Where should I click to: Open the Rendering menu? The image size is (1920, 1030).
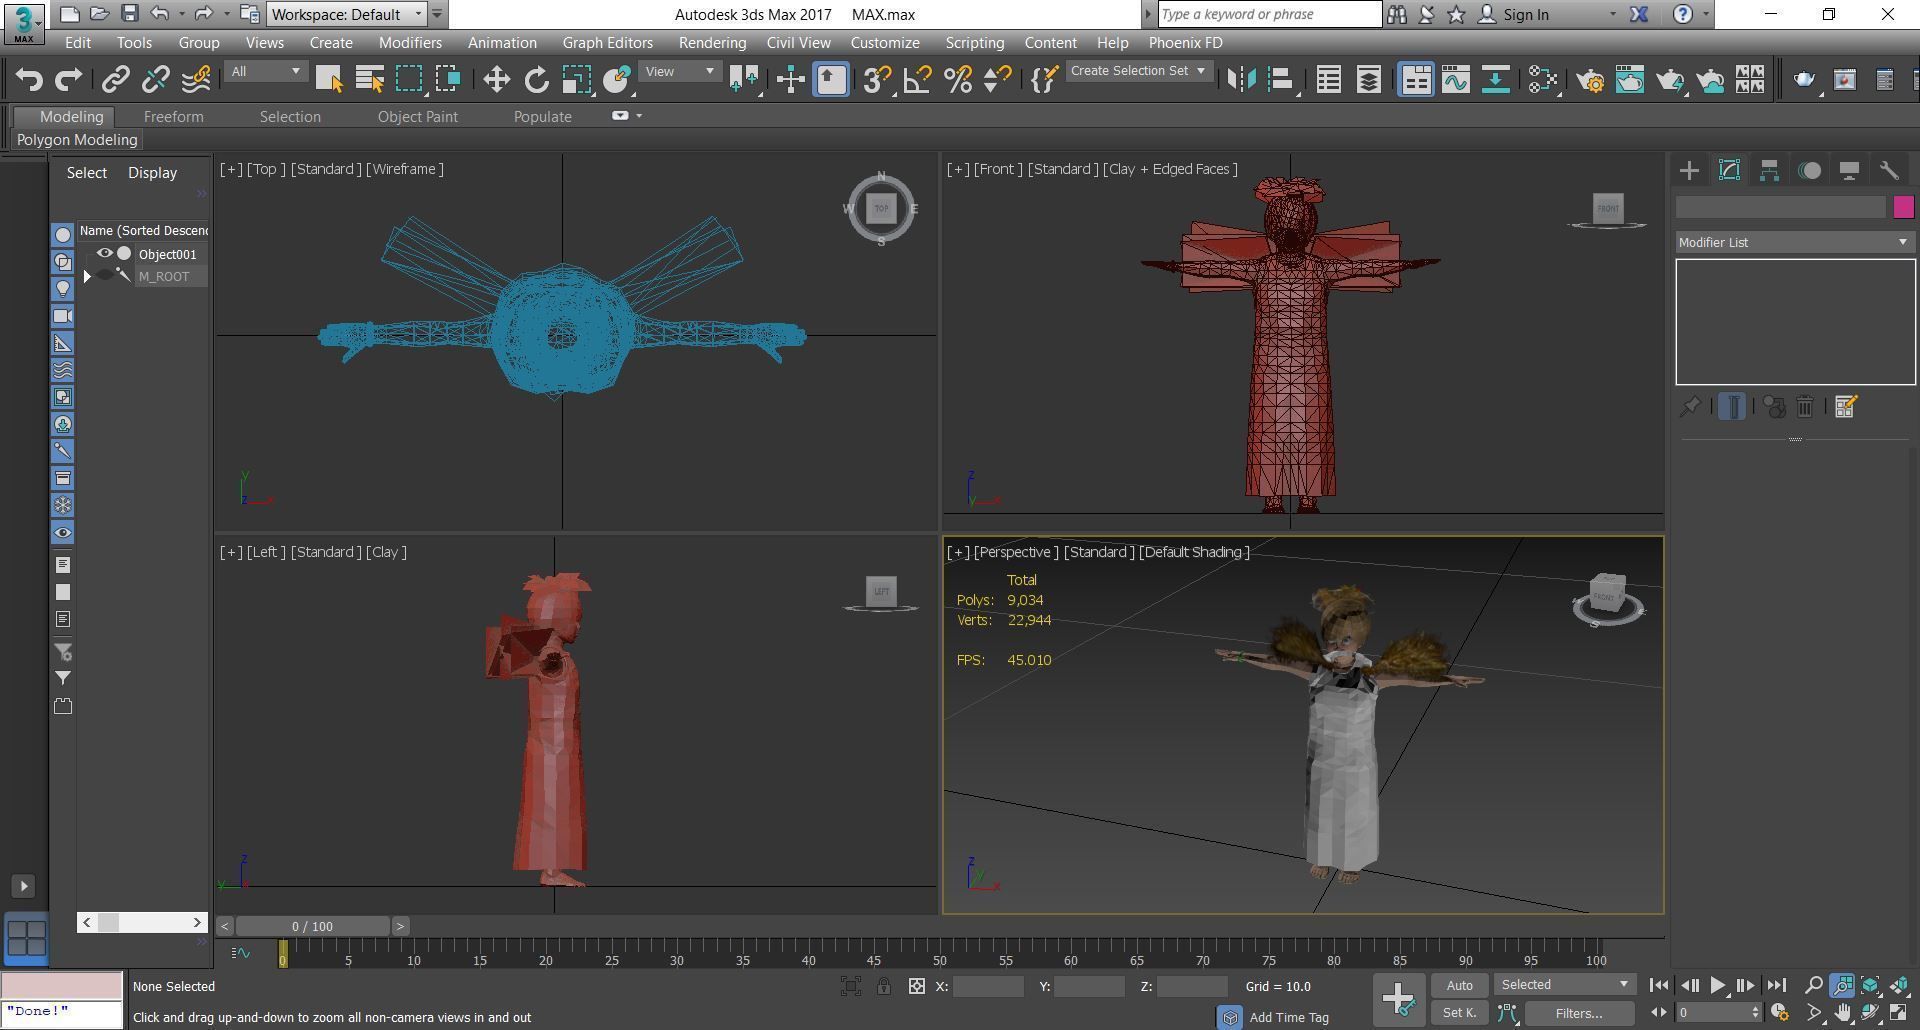pos(712,43)
